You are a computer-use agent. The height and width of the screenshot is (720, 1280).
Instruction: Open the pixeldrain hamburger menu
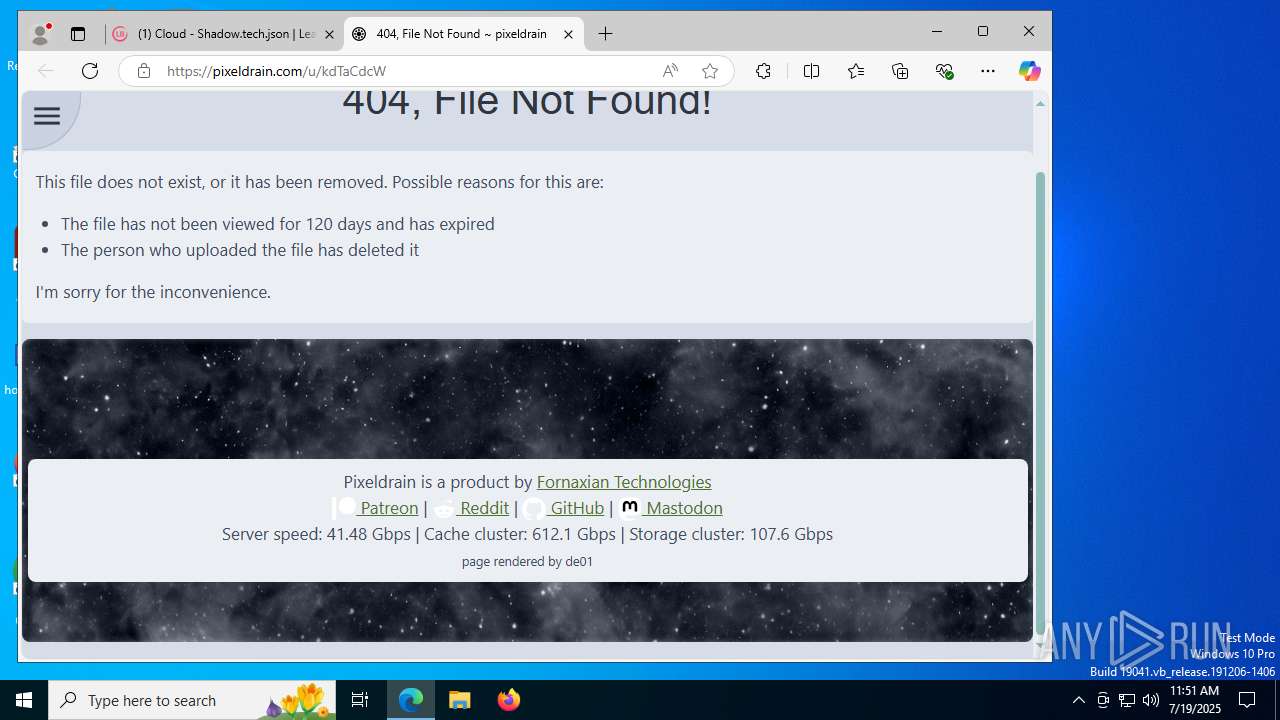point(47,116)
